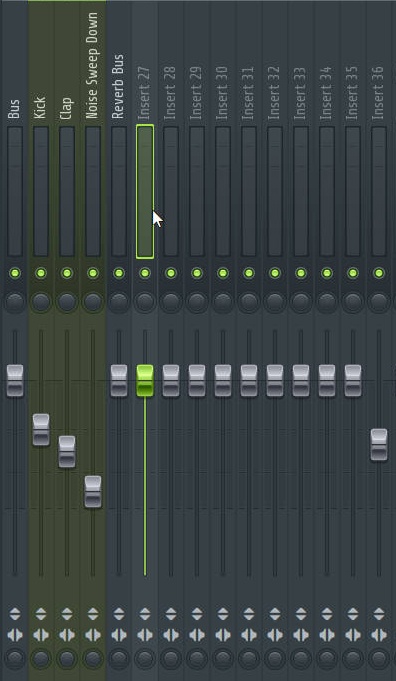The width and height of the screenshot is (396, 681).
Task: Invert phase on the Kick track
Action: (41, 614)
